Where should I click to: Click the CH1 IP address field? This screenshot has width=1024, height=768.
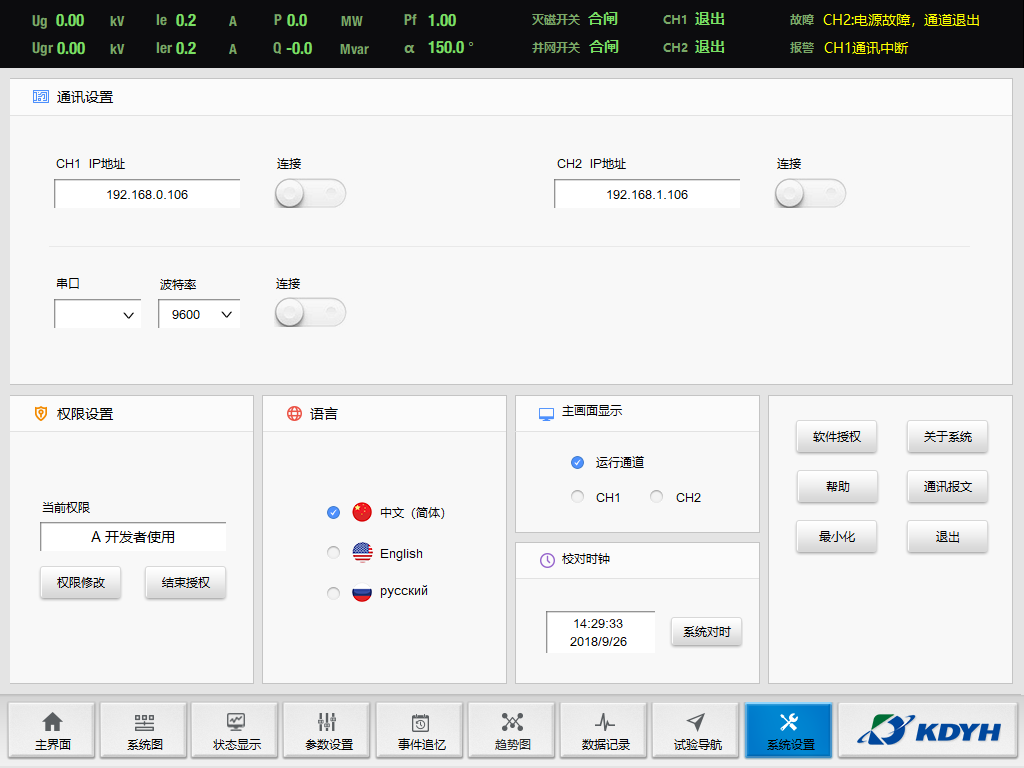coord(147,195)
